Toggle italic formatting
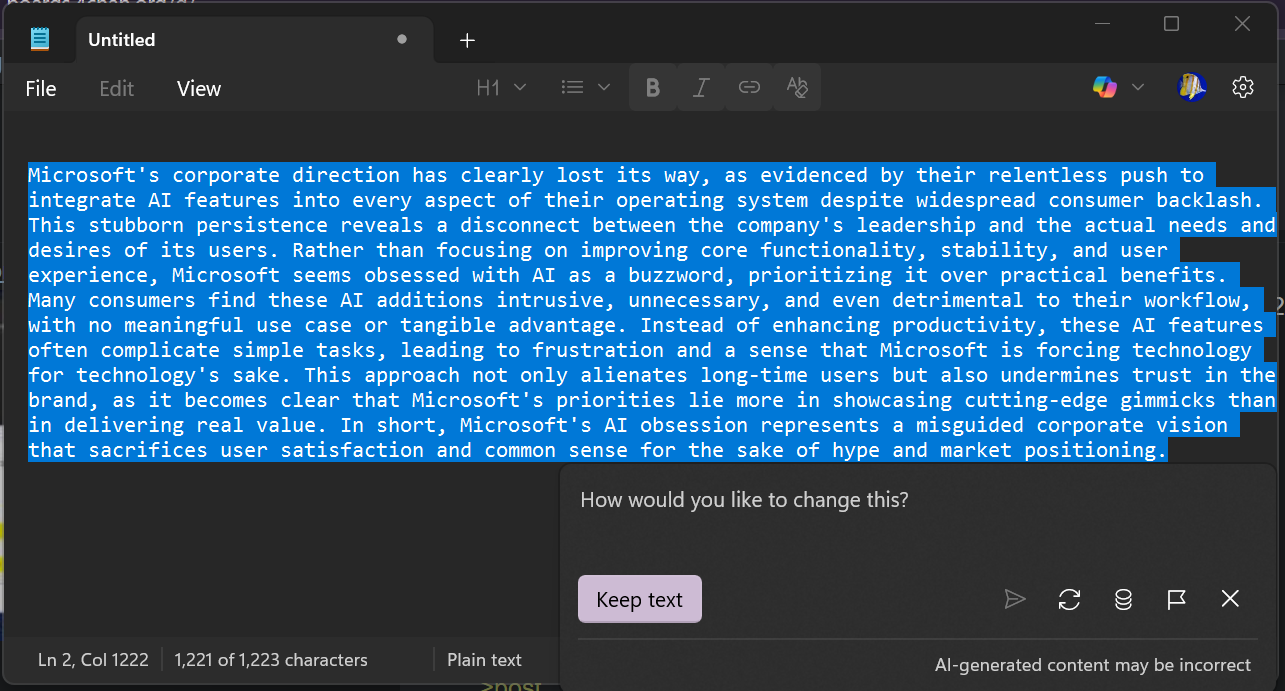1285x691 pixels. coord(701,88)
